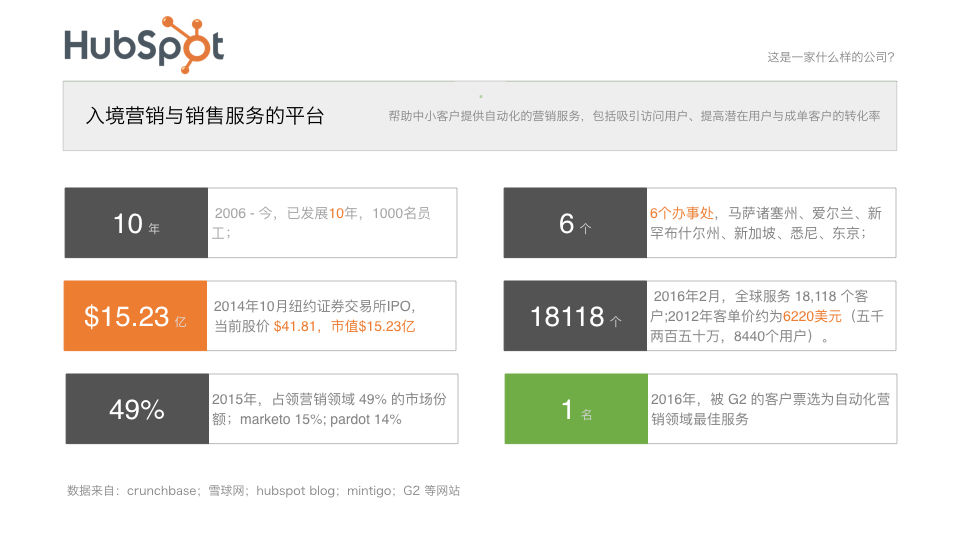Click the text 2014年10月纽约证券交易所IPO
960x540 pixels.
pos(314,306)
